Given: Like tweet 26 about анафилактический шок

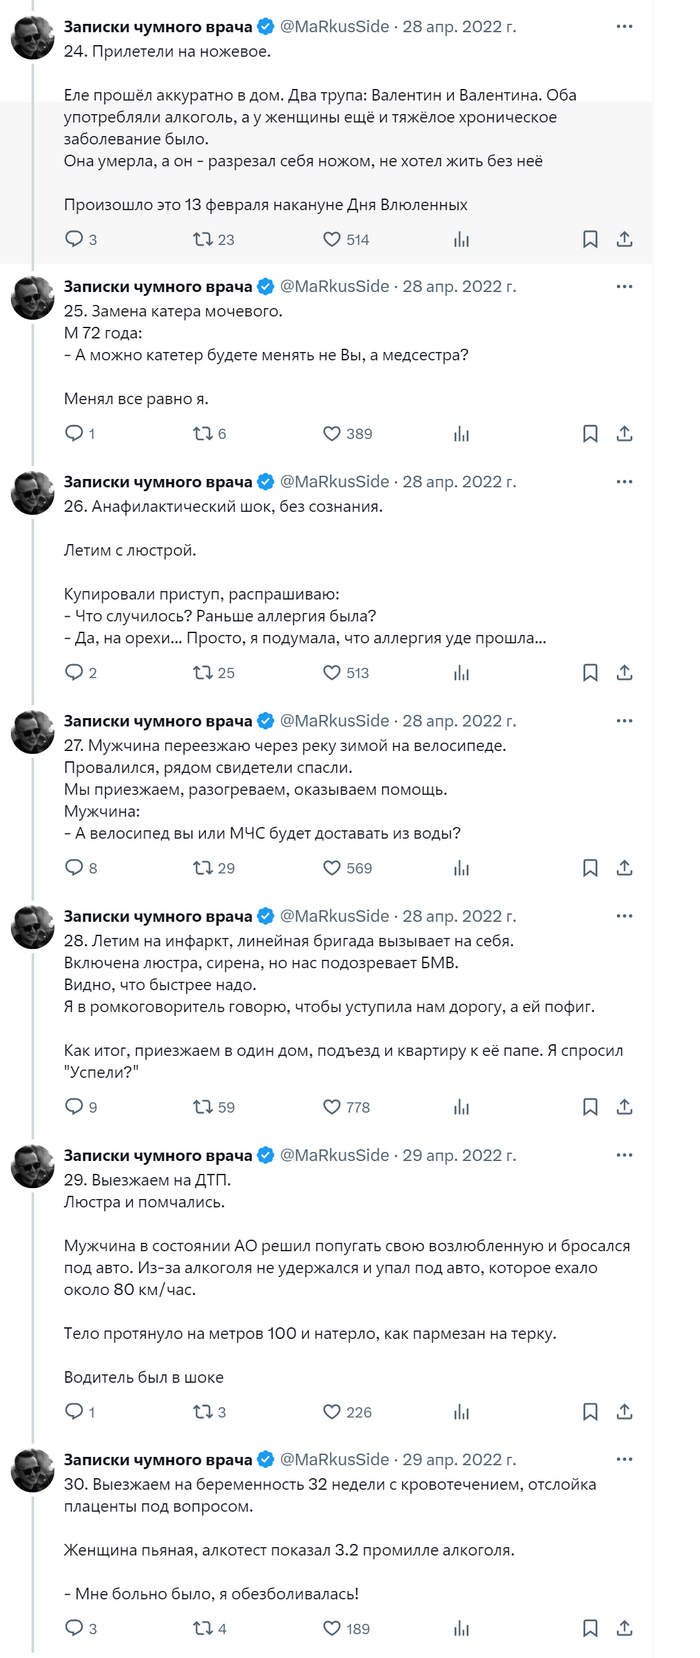Looking at the screenshot, I should coord(332,673).
